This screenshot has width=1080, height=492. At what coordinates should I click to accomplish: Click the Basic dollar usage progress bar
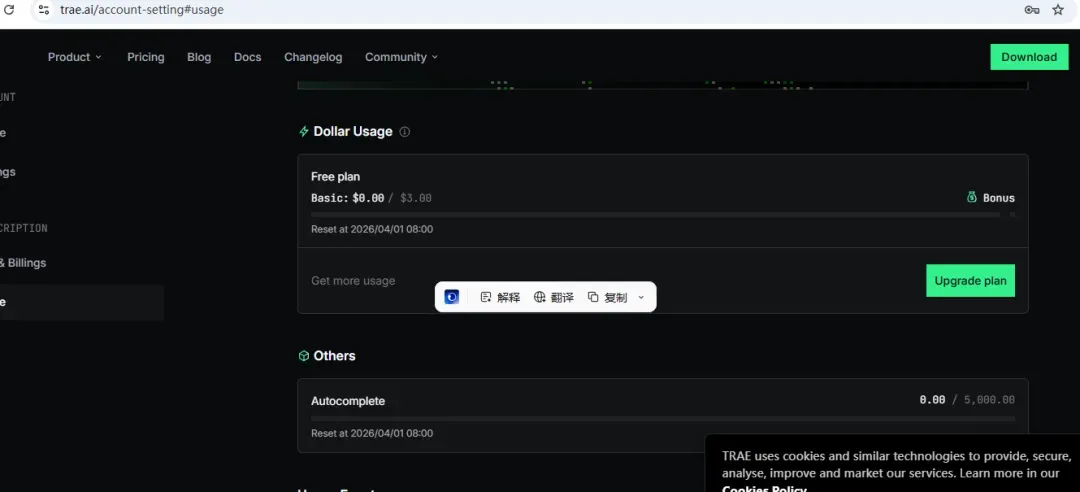coord(655,215)
